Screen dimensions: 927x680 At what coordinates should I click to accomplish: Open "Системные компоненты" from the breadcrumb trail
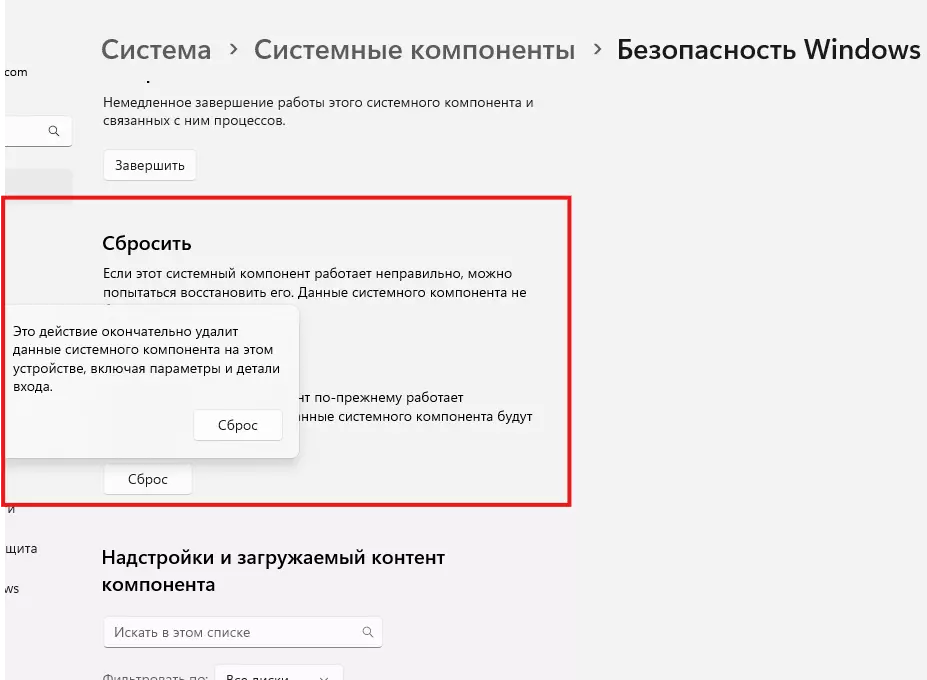coord(414,49)
